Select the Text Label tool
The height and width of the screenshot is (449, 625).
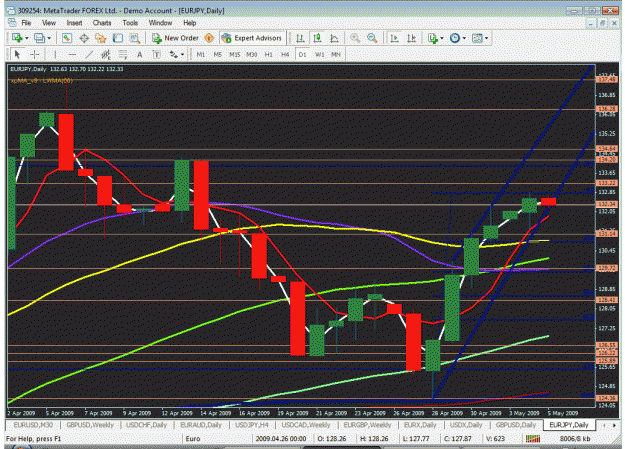click(157, 54)
